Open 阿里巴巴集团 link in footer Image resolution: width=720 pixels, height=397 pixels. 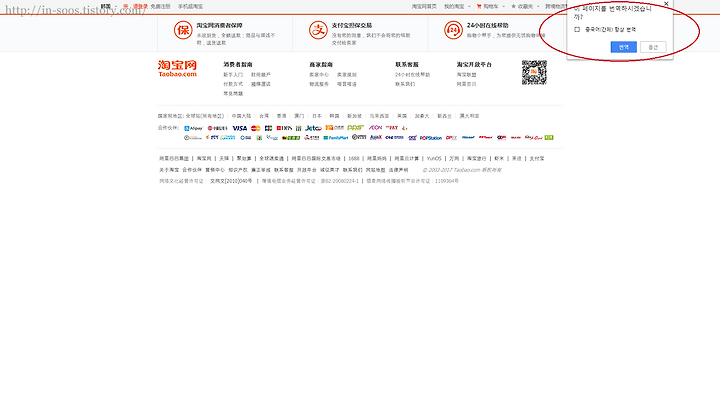click(174, 158)
